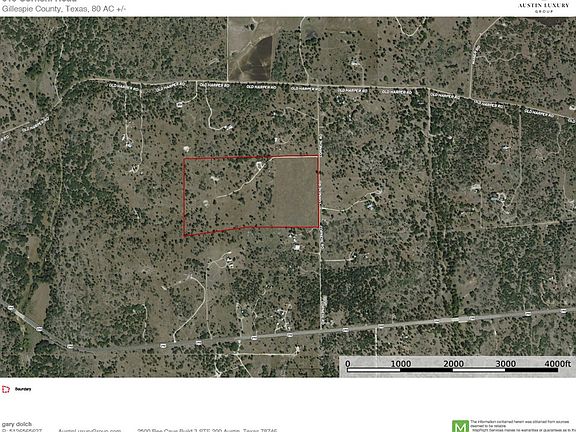Open the Austin Luxury Group logo
Viewport: 576px width, 432px height.
click(x=543, y=7)
